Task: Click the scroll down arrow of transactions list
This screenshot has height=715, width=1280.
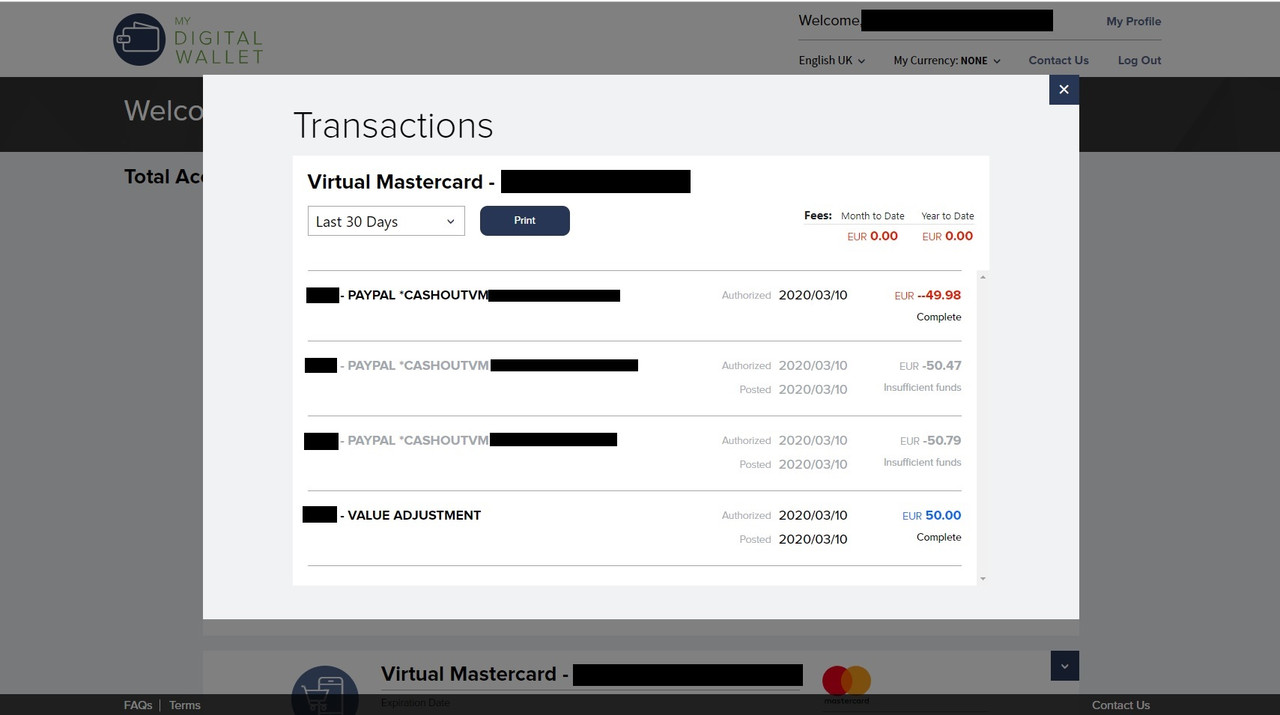Action: click(983, 579)
